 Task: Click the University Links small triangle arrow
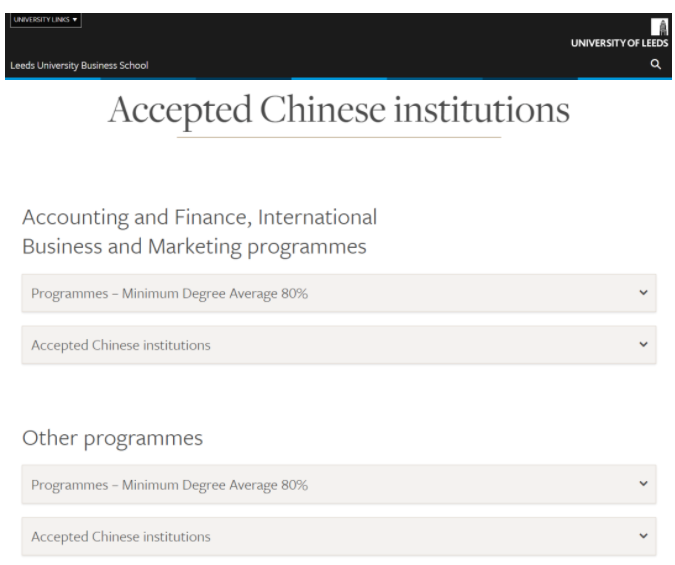pos(75,19)
